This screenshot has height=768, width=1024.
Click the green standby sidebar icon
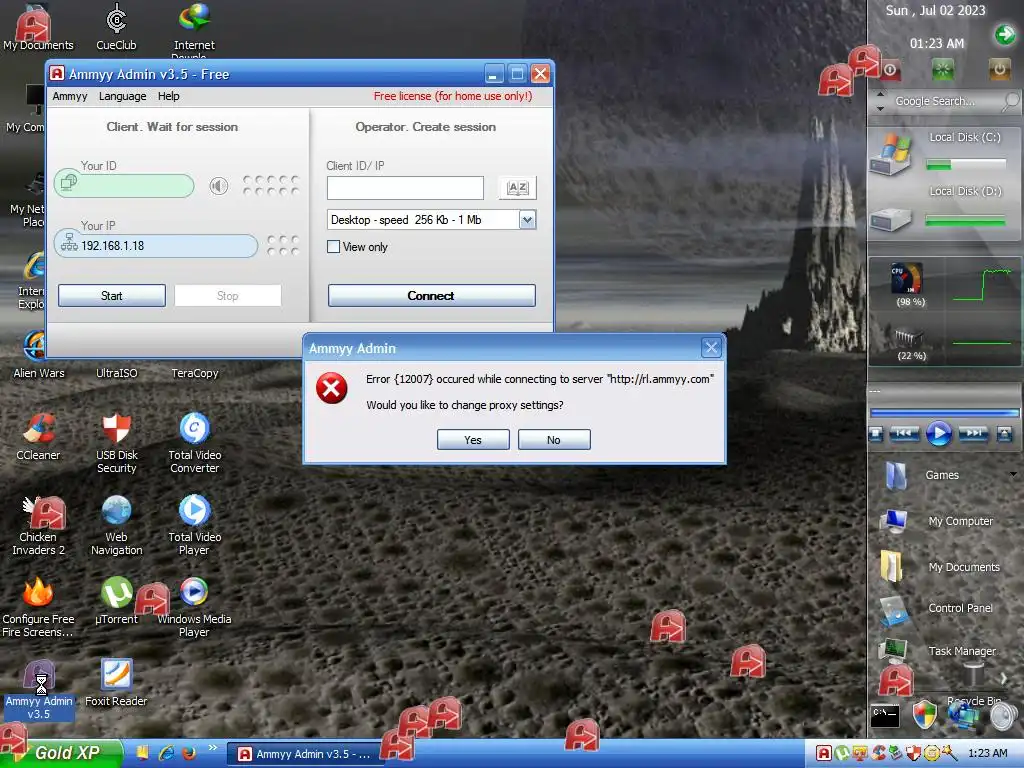click(x=942, y=69)
